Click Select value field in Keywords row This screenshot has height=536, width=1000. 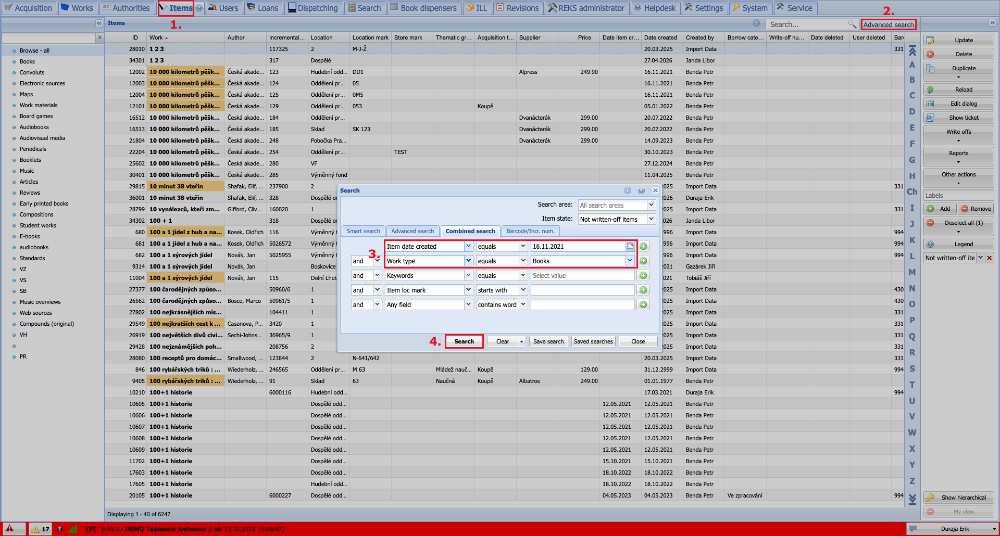(x=583, y=275)
